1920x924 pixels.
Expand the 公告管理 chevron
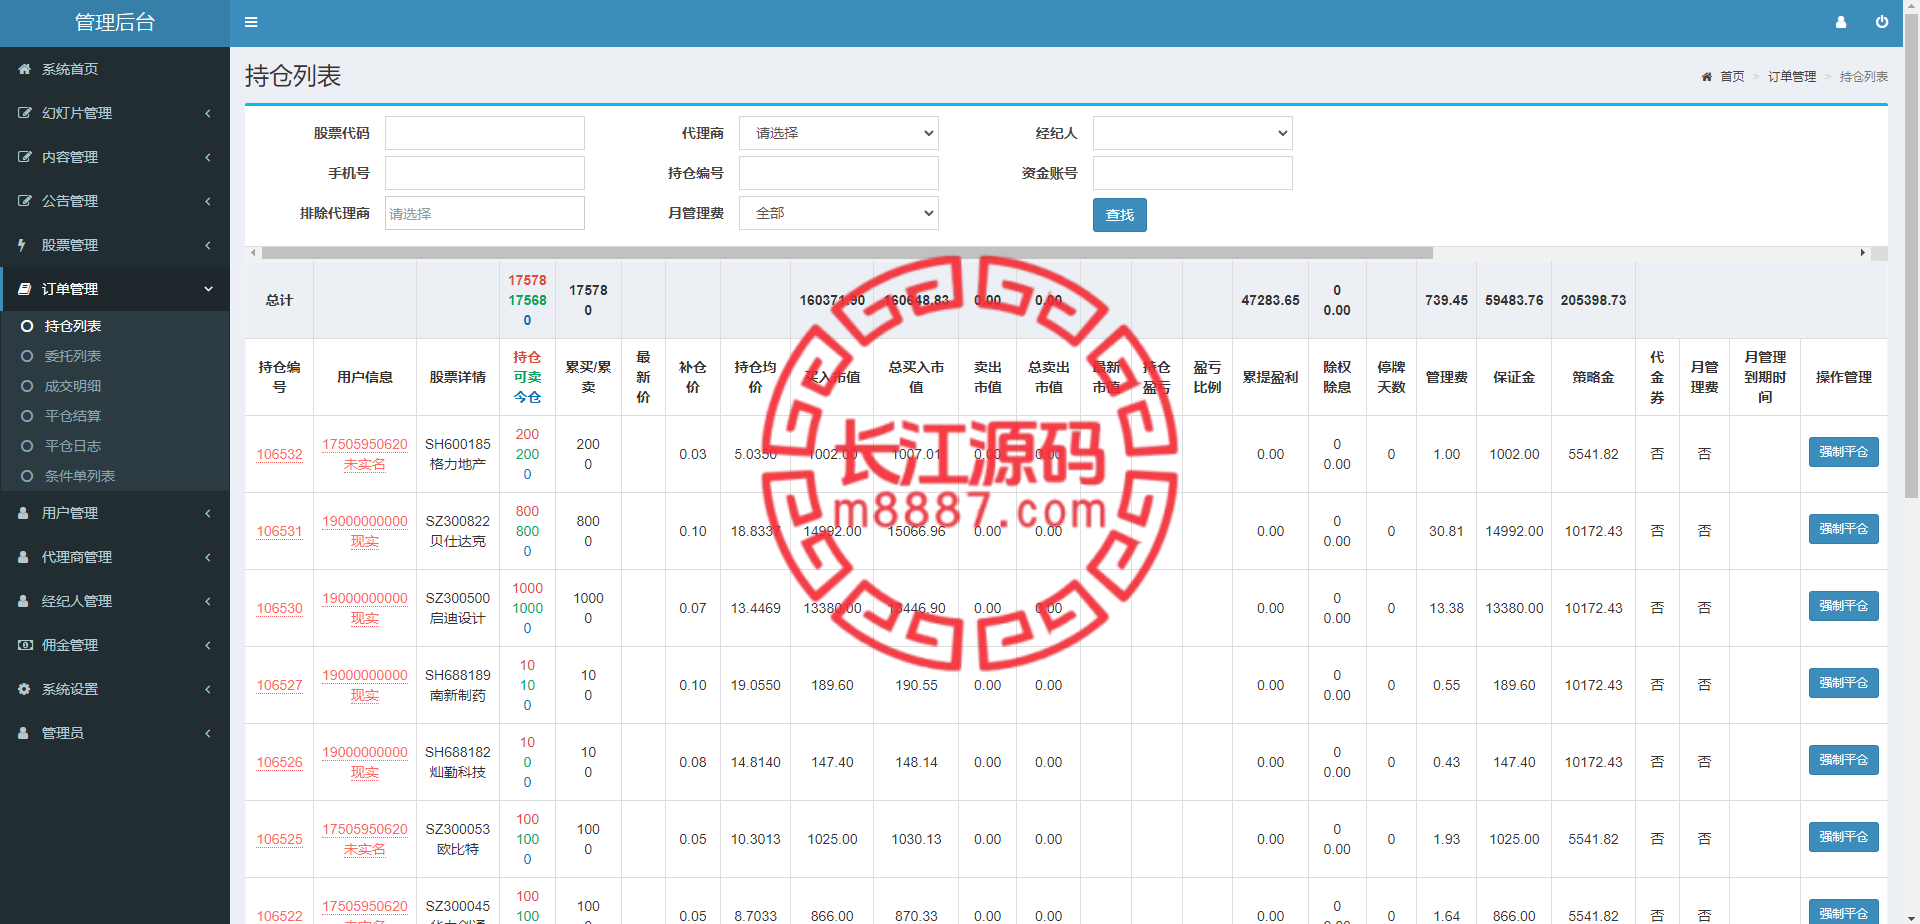[x=208, y=201]
